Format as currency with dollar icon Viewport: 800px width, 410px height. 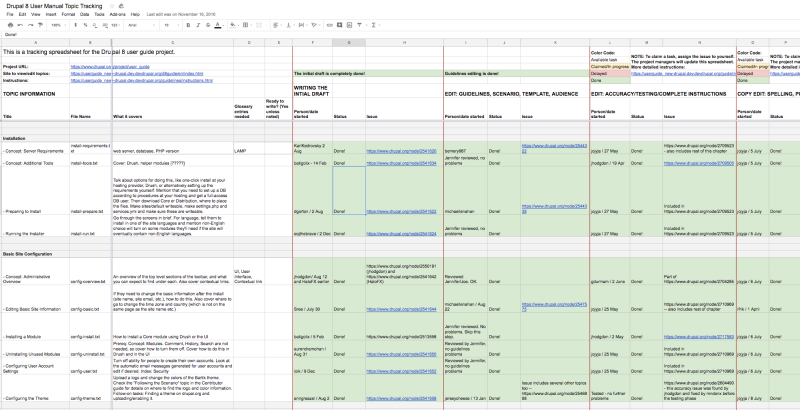point(76,25)
